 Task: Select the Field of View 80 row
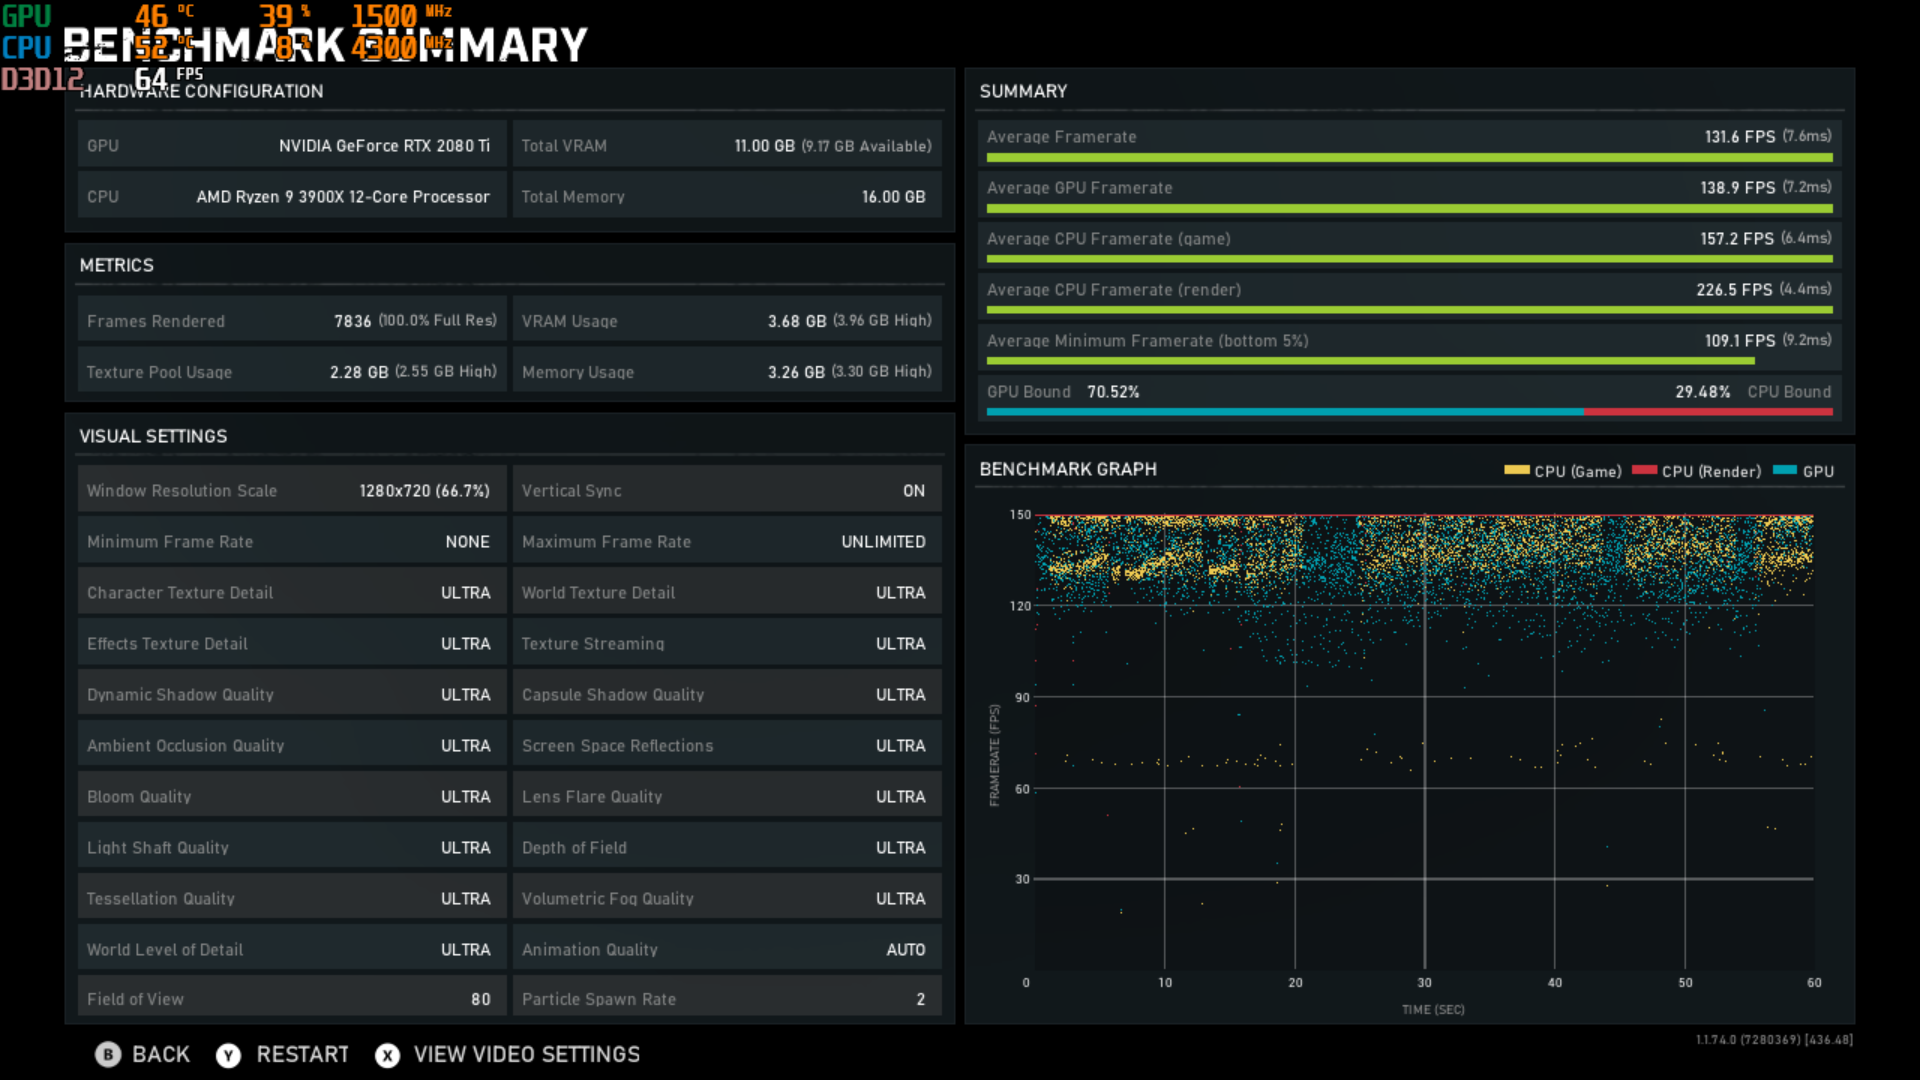click(292, 998)
